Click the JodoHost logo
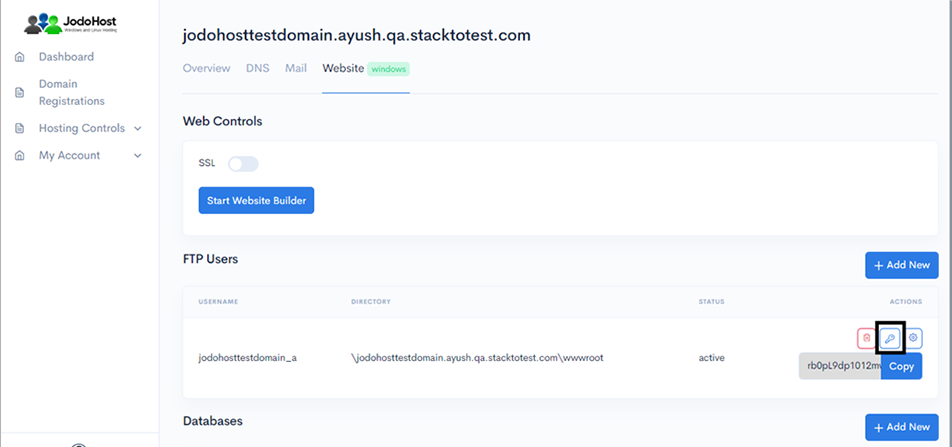This screenshot has width=952, height=447. coord(71,24)
